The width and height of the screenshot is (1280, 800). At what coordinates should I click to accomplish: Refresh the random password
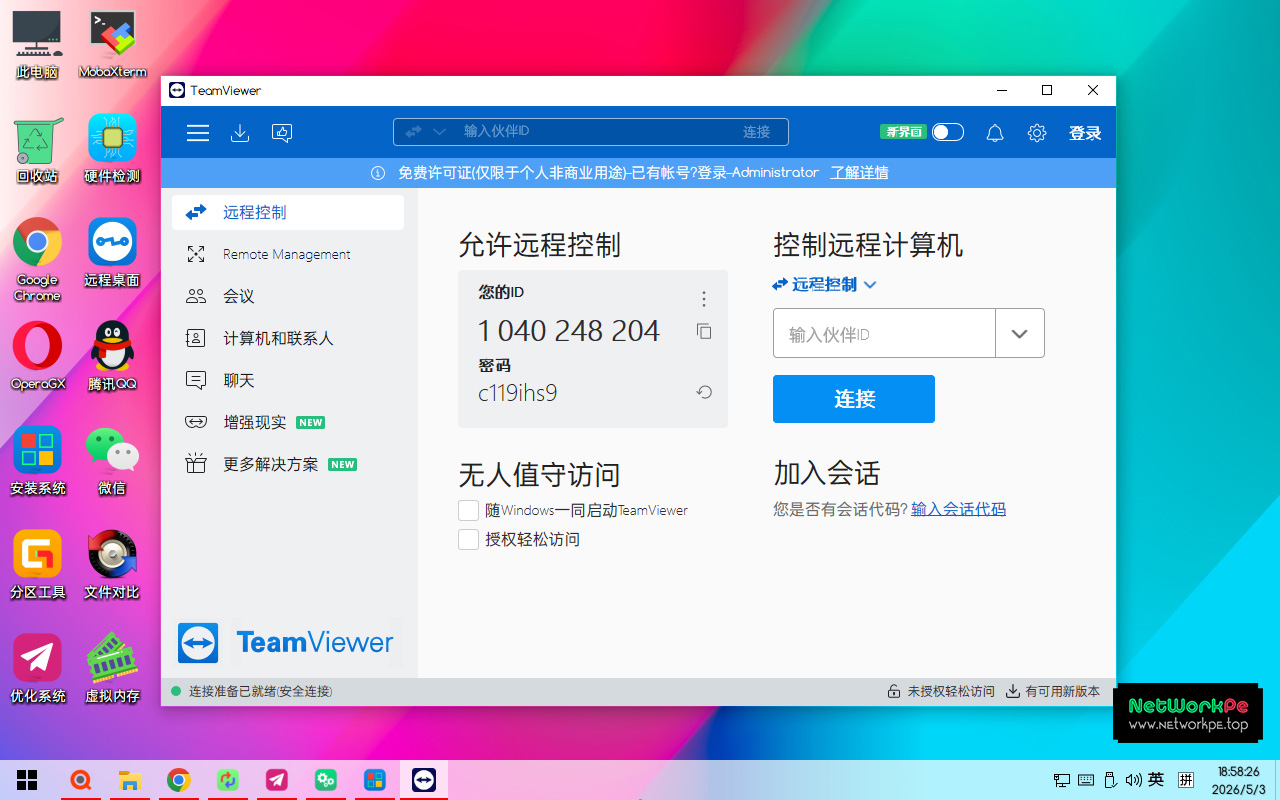[704, 393]
